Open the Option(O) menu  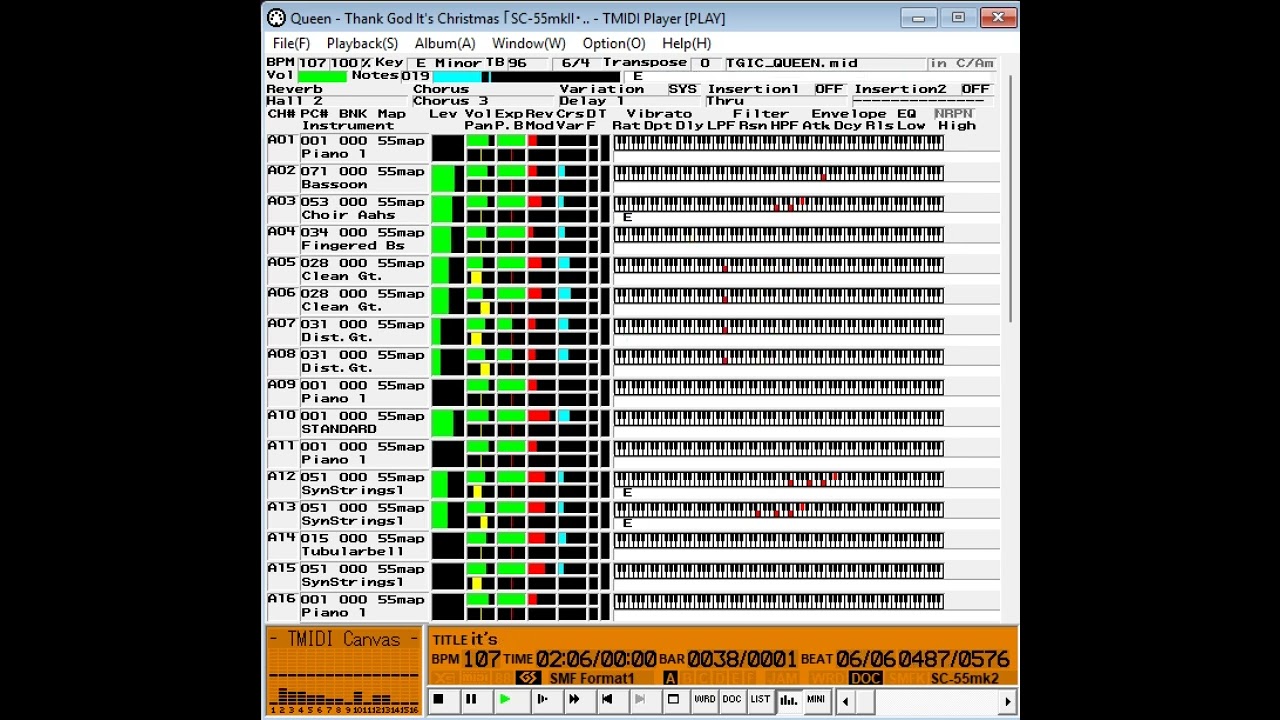tap(614, 44)
